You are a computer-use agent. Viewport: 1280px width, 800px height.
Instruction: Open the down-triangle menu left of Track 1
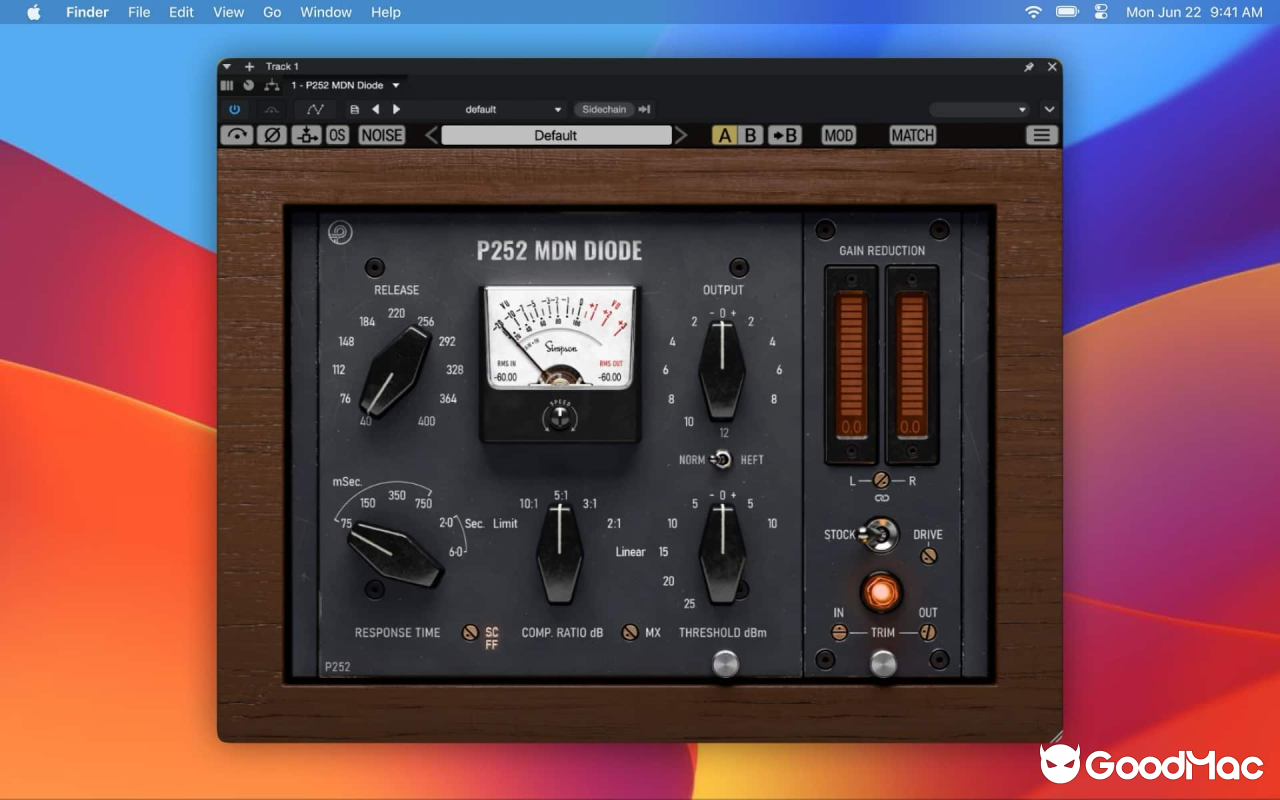coord(227,67)
